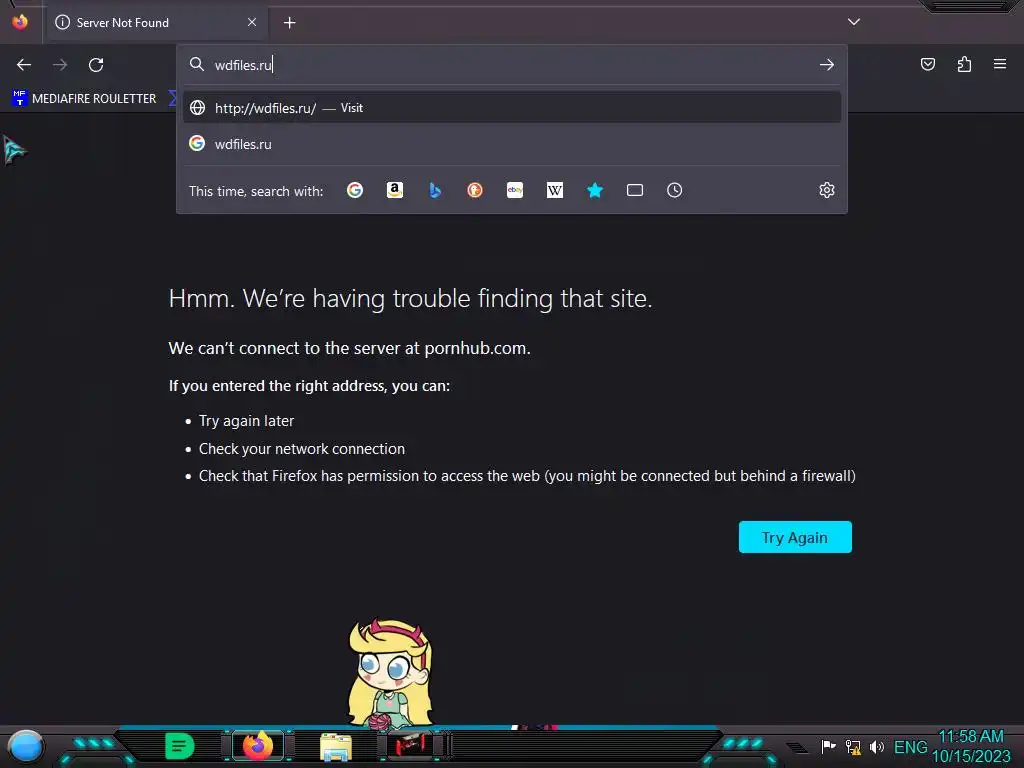The image size is (1024, 768).
Task: Click the Try Again button
Action: (x=795, y=537)
